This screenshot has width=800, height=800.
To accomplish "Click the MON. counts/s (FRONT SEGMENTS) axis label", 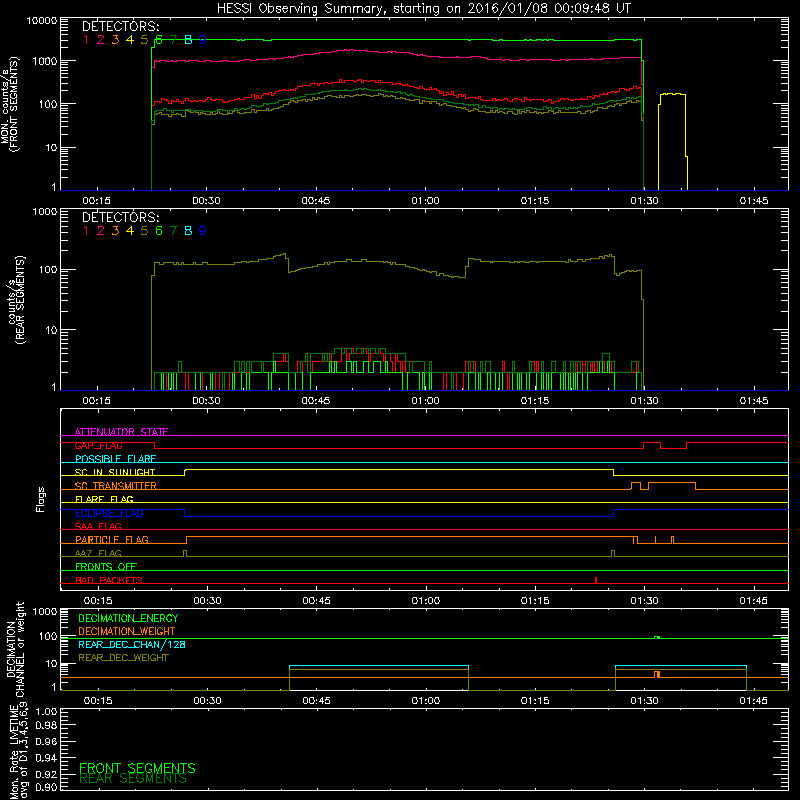I will [x=9, y=105].
